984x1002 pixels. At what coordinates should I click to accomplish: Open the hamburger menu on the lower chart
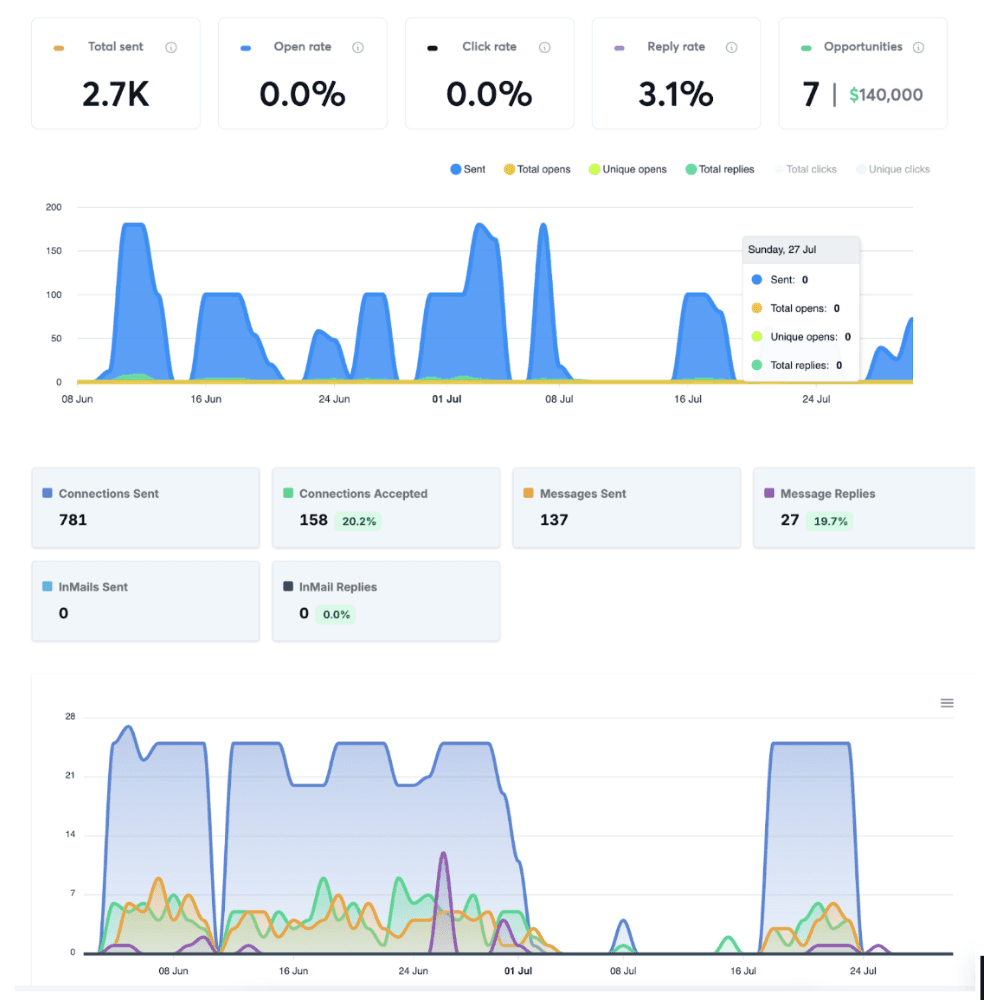(947, 703)
